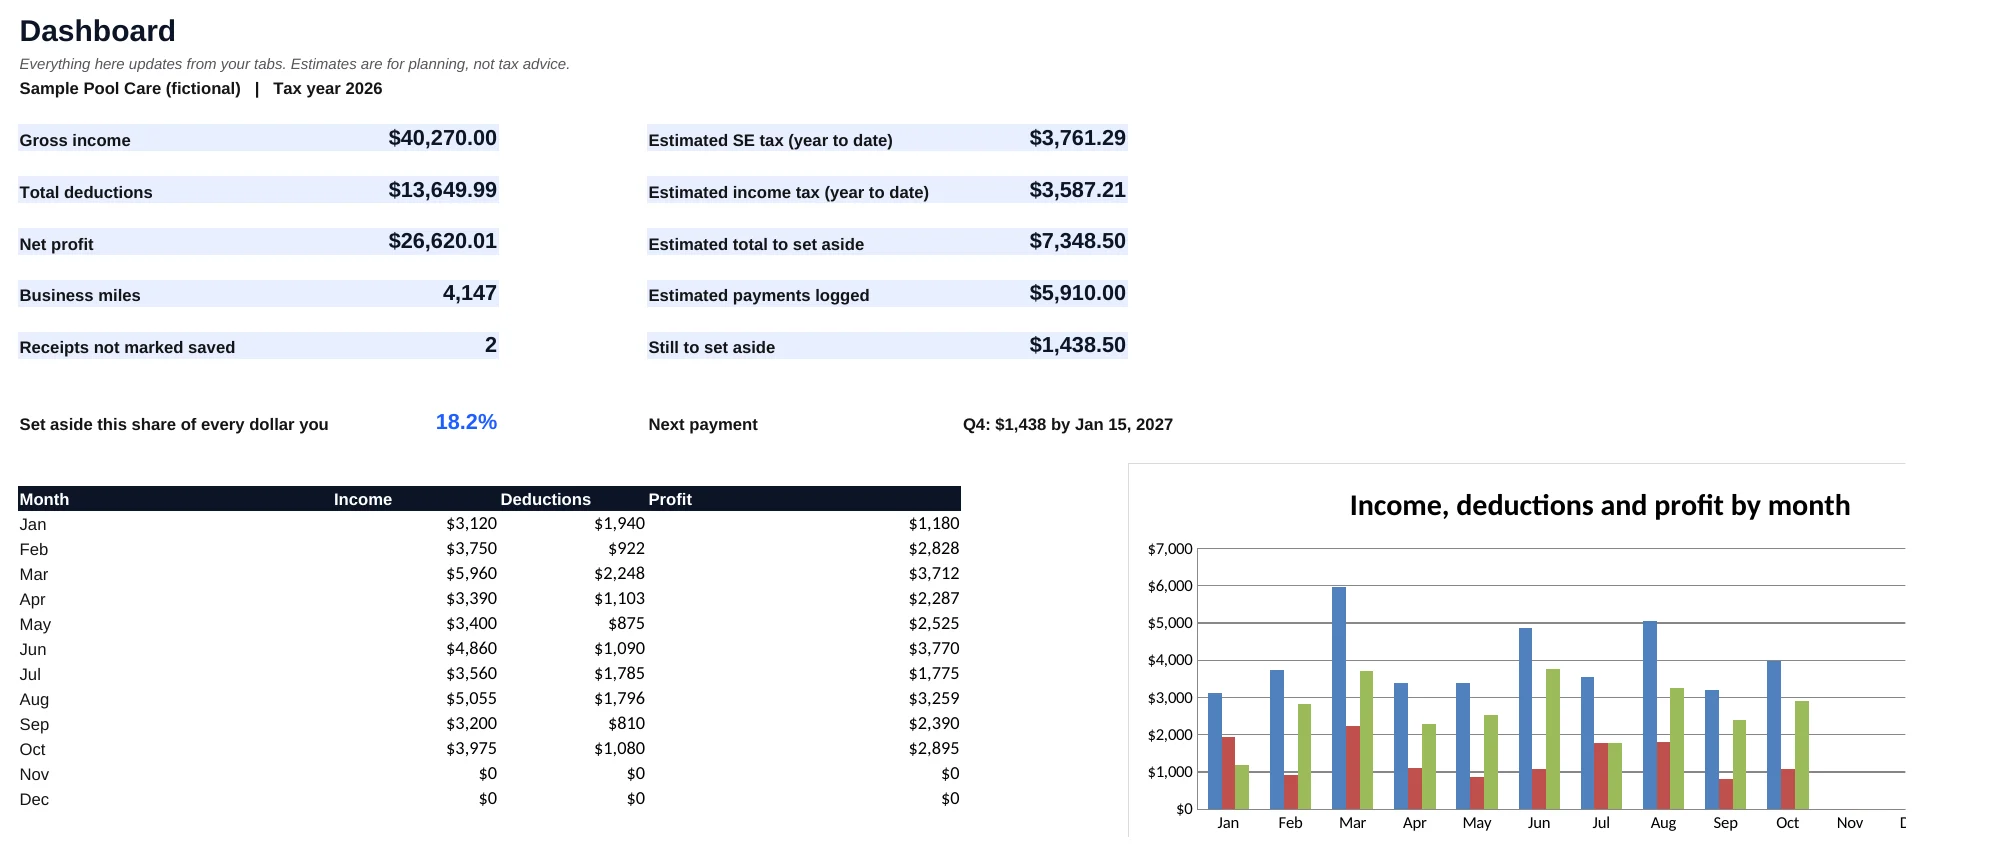Select the Mar income cell $5,960
Screen dimensions: 1991x850
click(x=471, y=573)
